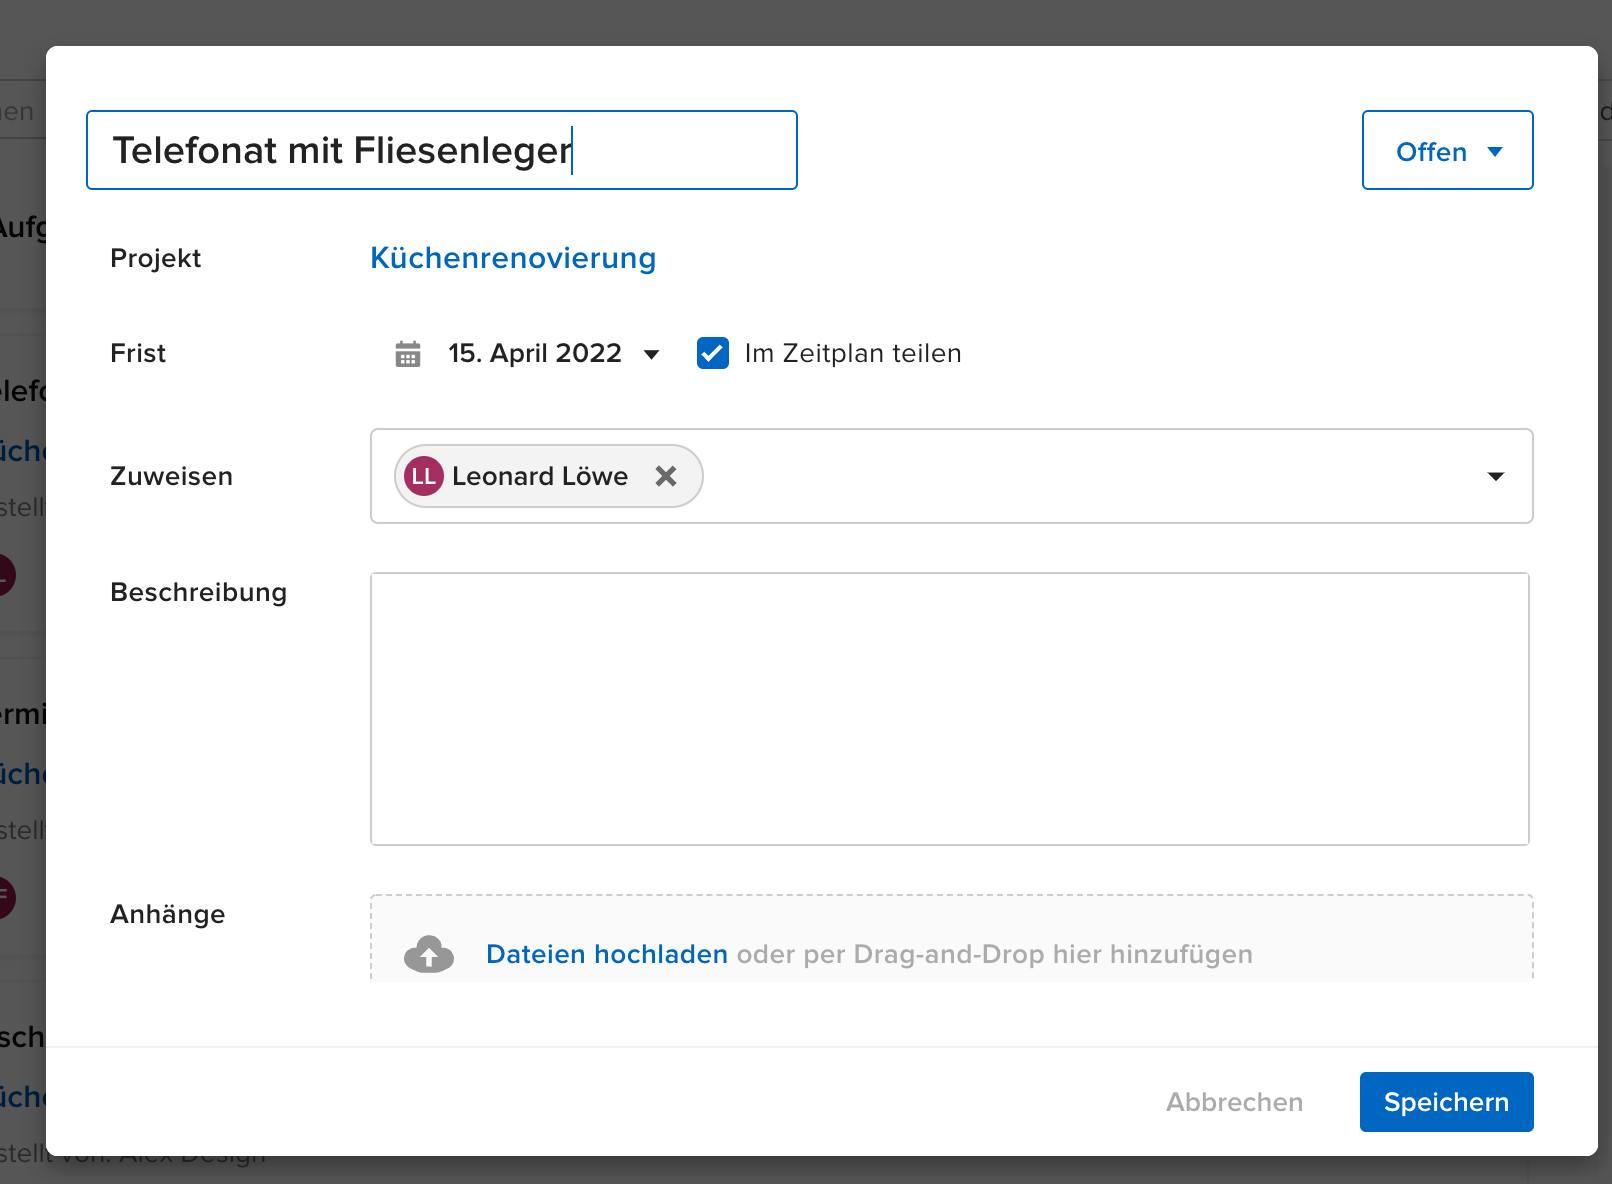Viewport: 1612px width, 1184px height.
Task: Click the empty area of Zuweisen field
Action: coord(1090,476)
